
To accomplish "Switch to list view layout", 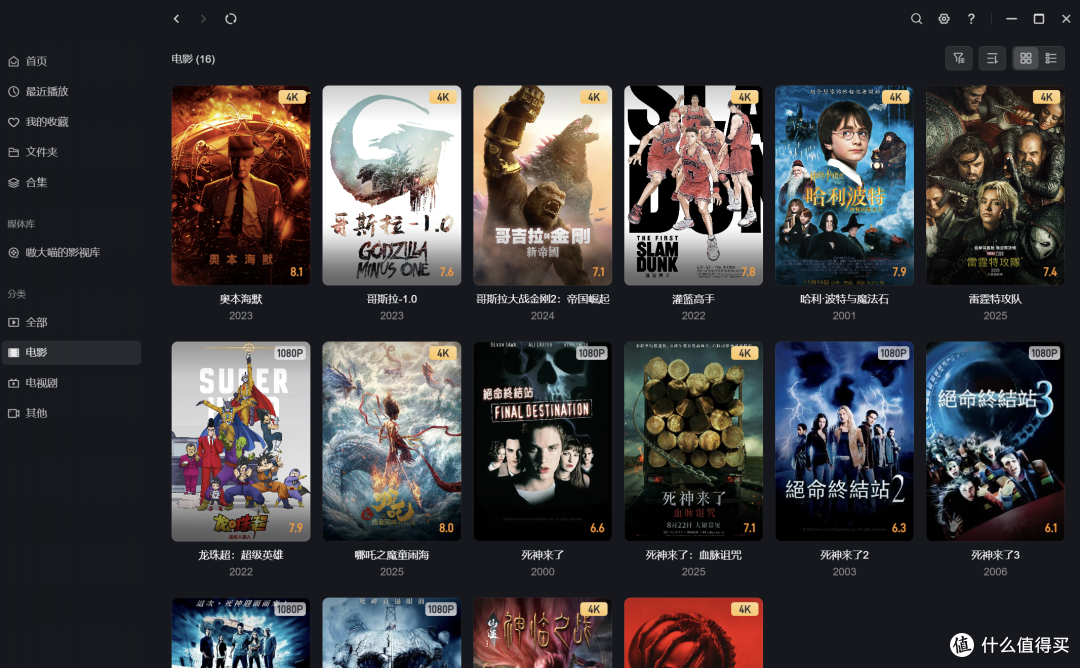I will (1051, 59).
